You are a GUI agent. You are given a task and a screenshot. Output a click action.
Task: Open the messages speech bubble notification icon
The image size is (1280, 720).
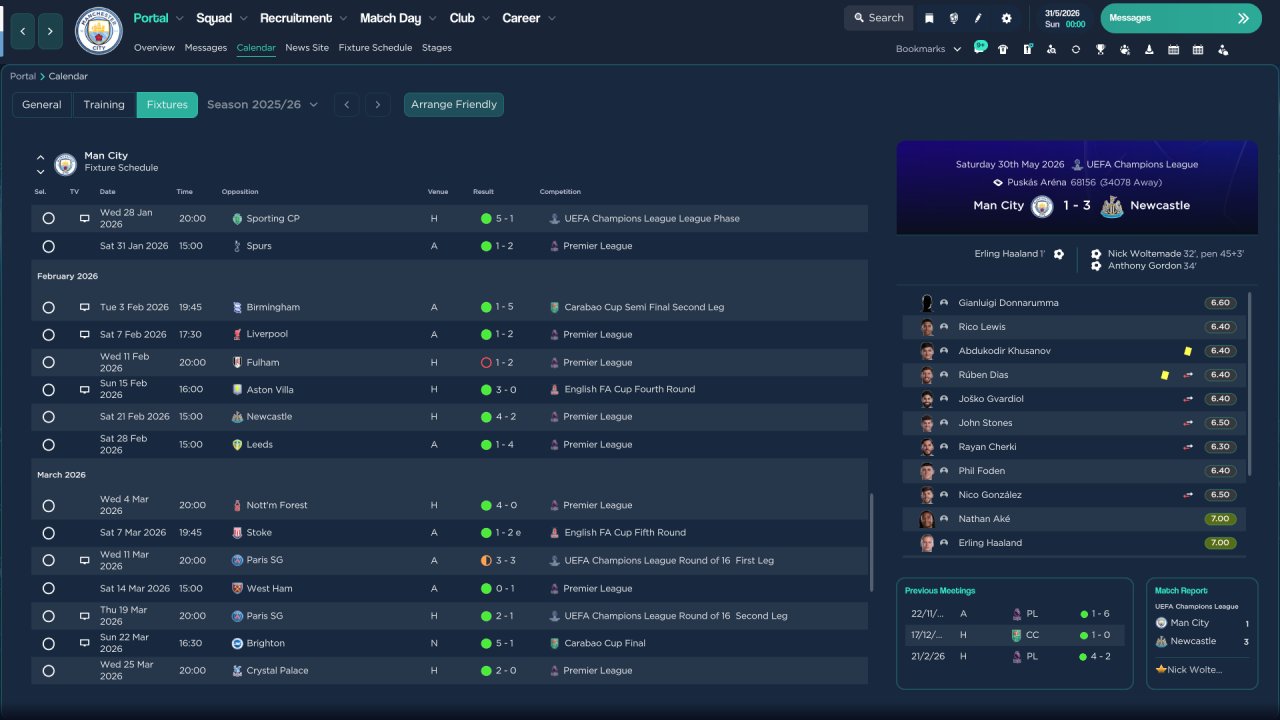pyautogui.click(x=980, y=48)
